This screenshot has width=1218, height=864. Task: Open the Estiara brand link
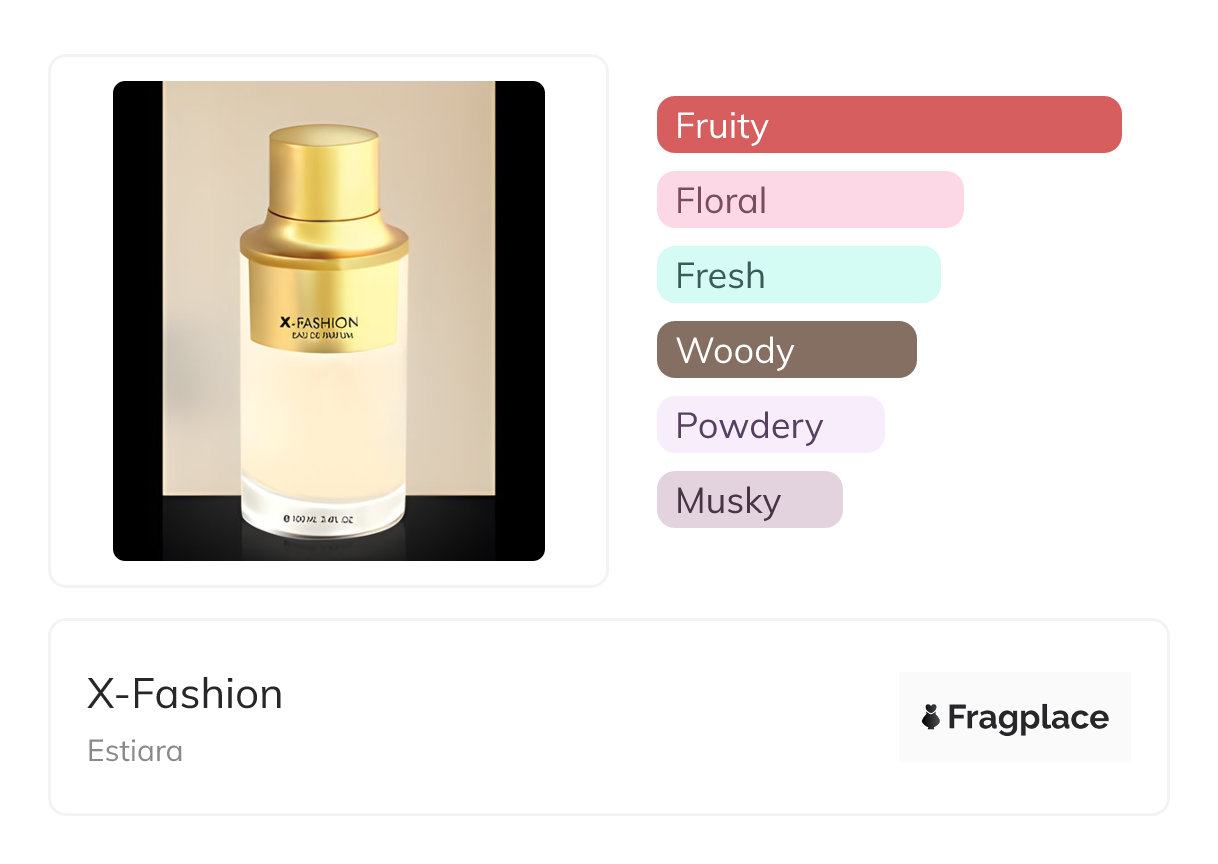(135, 751)
